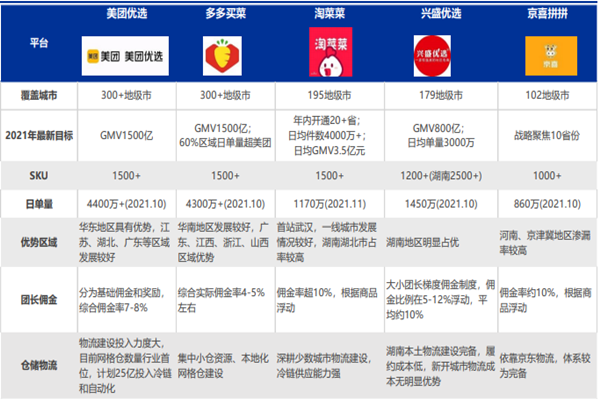Click the 优势区域 row label
600x400 pixels.
(39, 242)
